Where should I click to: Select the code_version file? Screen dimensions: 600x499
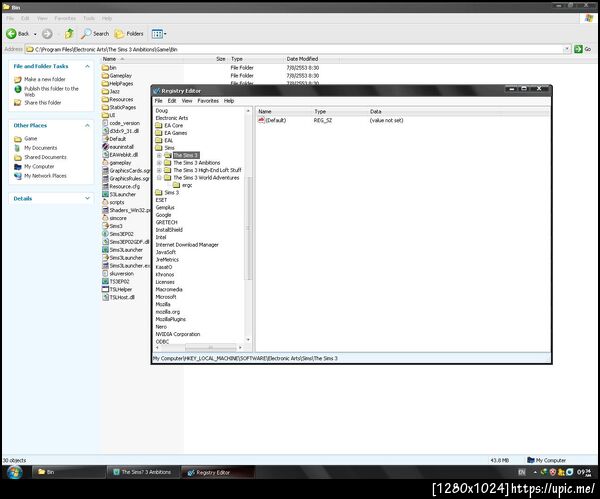tap(121, 123)
